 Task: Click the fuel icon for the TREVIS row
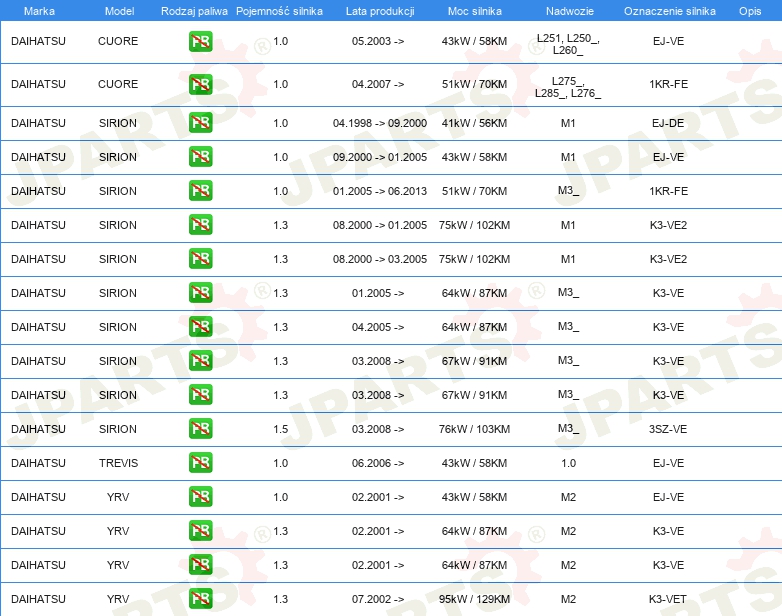click(x=200, y=462)
